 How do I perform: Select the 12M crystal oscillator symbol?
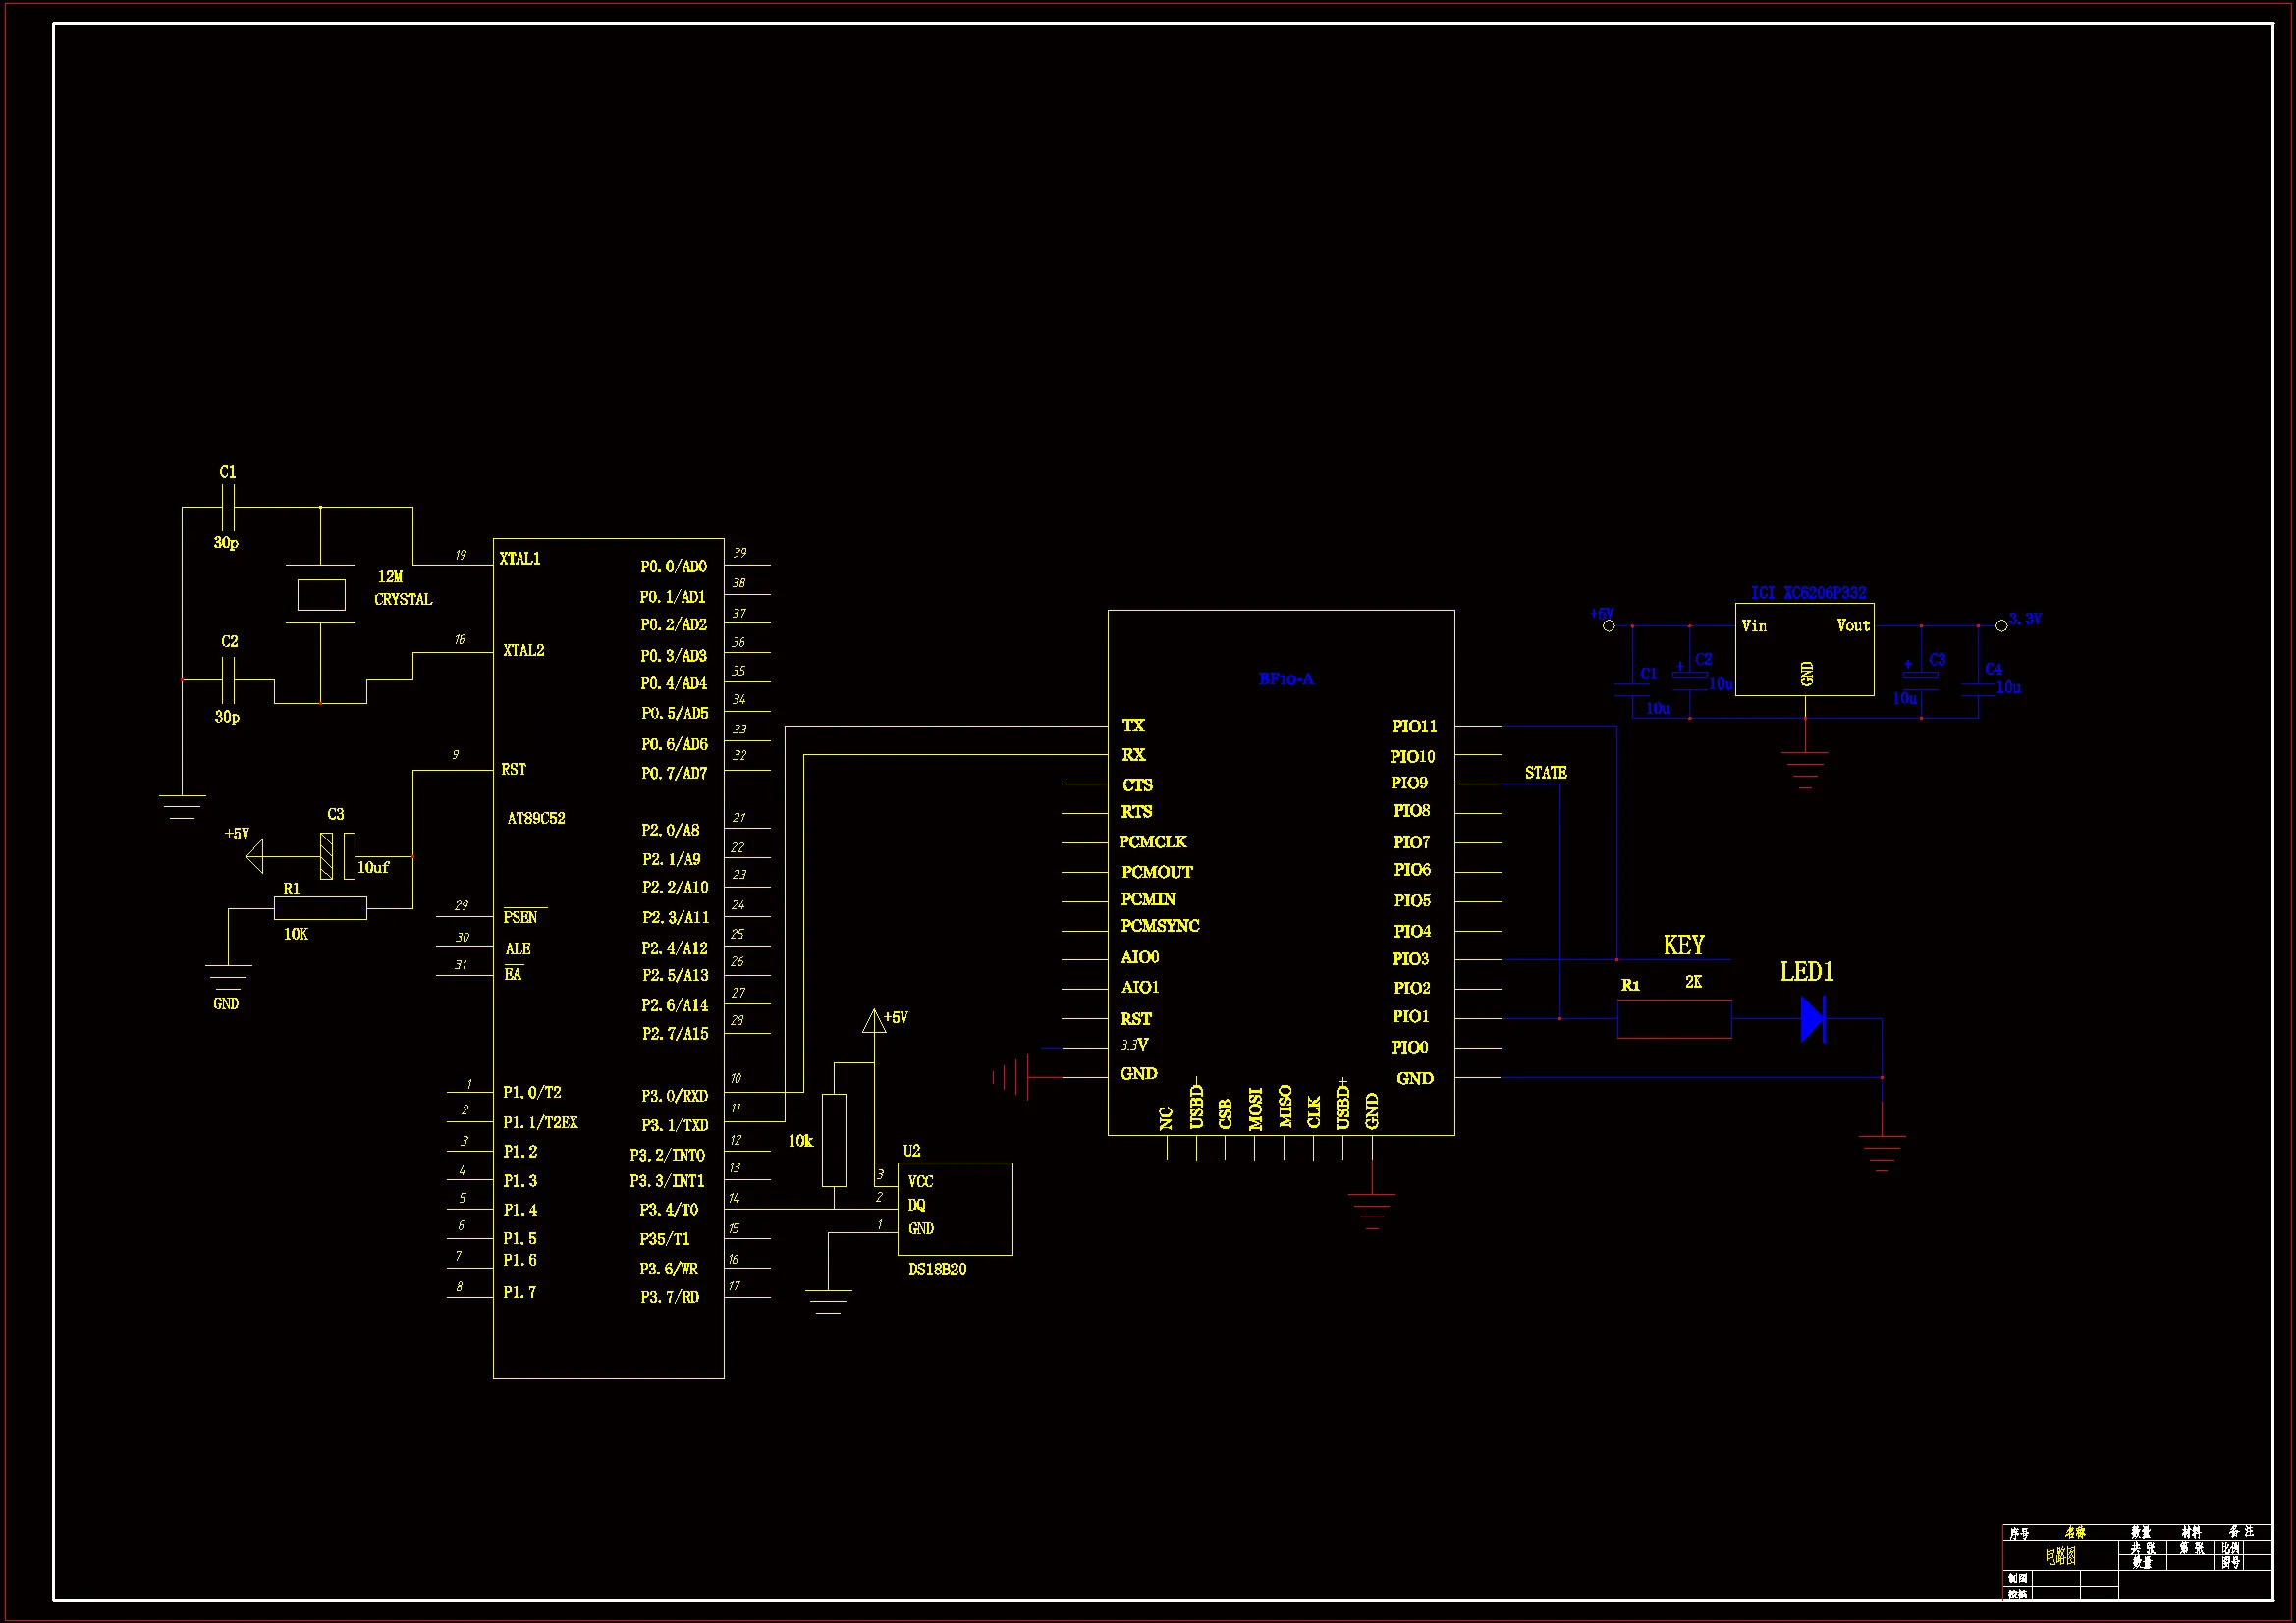(321, 595)
